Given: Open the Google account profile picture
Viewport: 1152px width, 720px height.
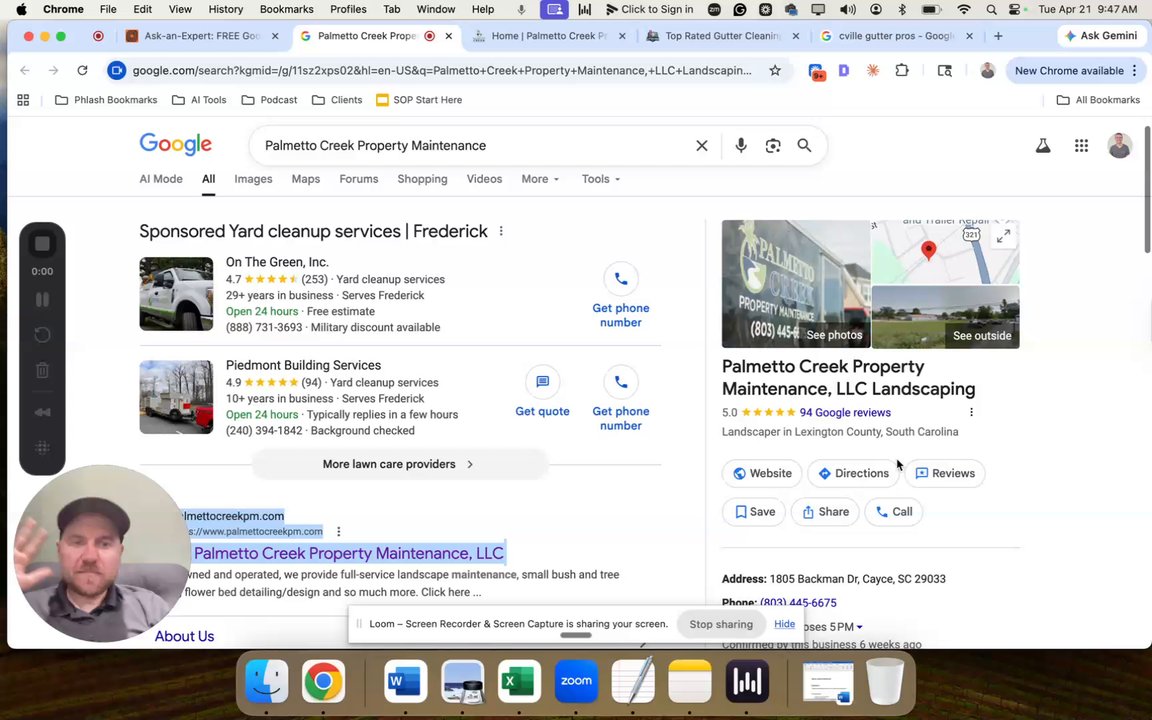Looking at the screenshot, I should coord(1119,145).
